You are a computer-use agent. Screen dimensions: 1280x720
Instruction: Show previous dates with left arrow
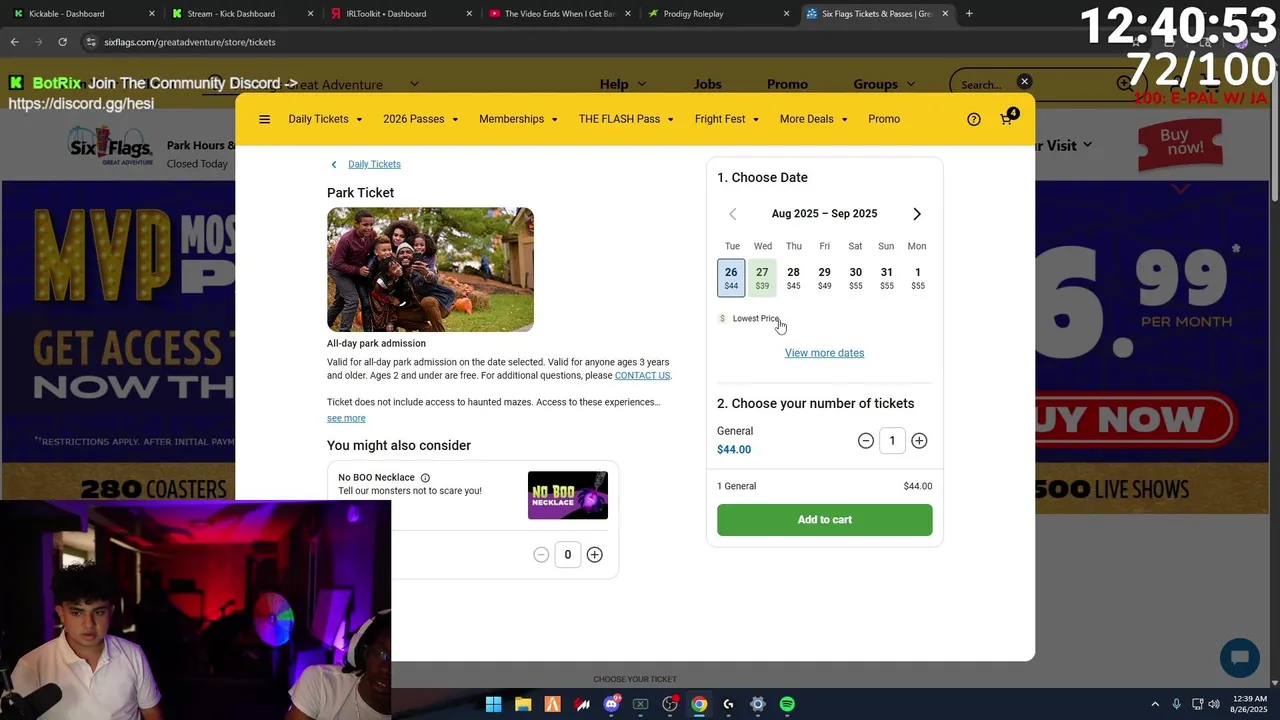click(732, 214)
